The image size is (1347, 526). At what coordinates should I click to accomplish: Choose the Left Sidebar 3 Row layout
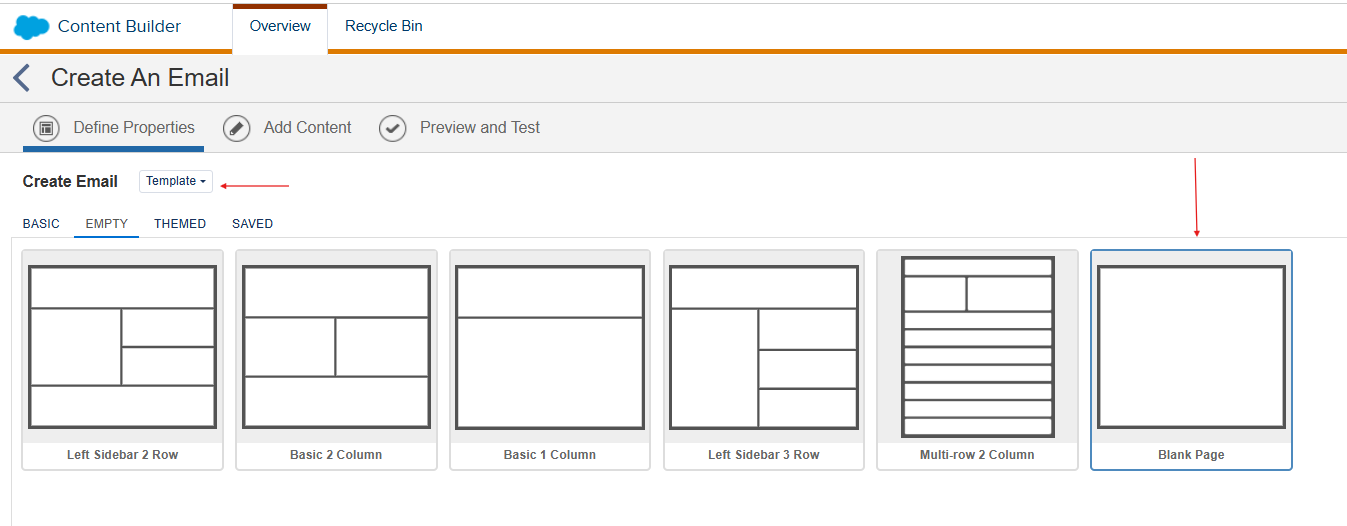764,359
